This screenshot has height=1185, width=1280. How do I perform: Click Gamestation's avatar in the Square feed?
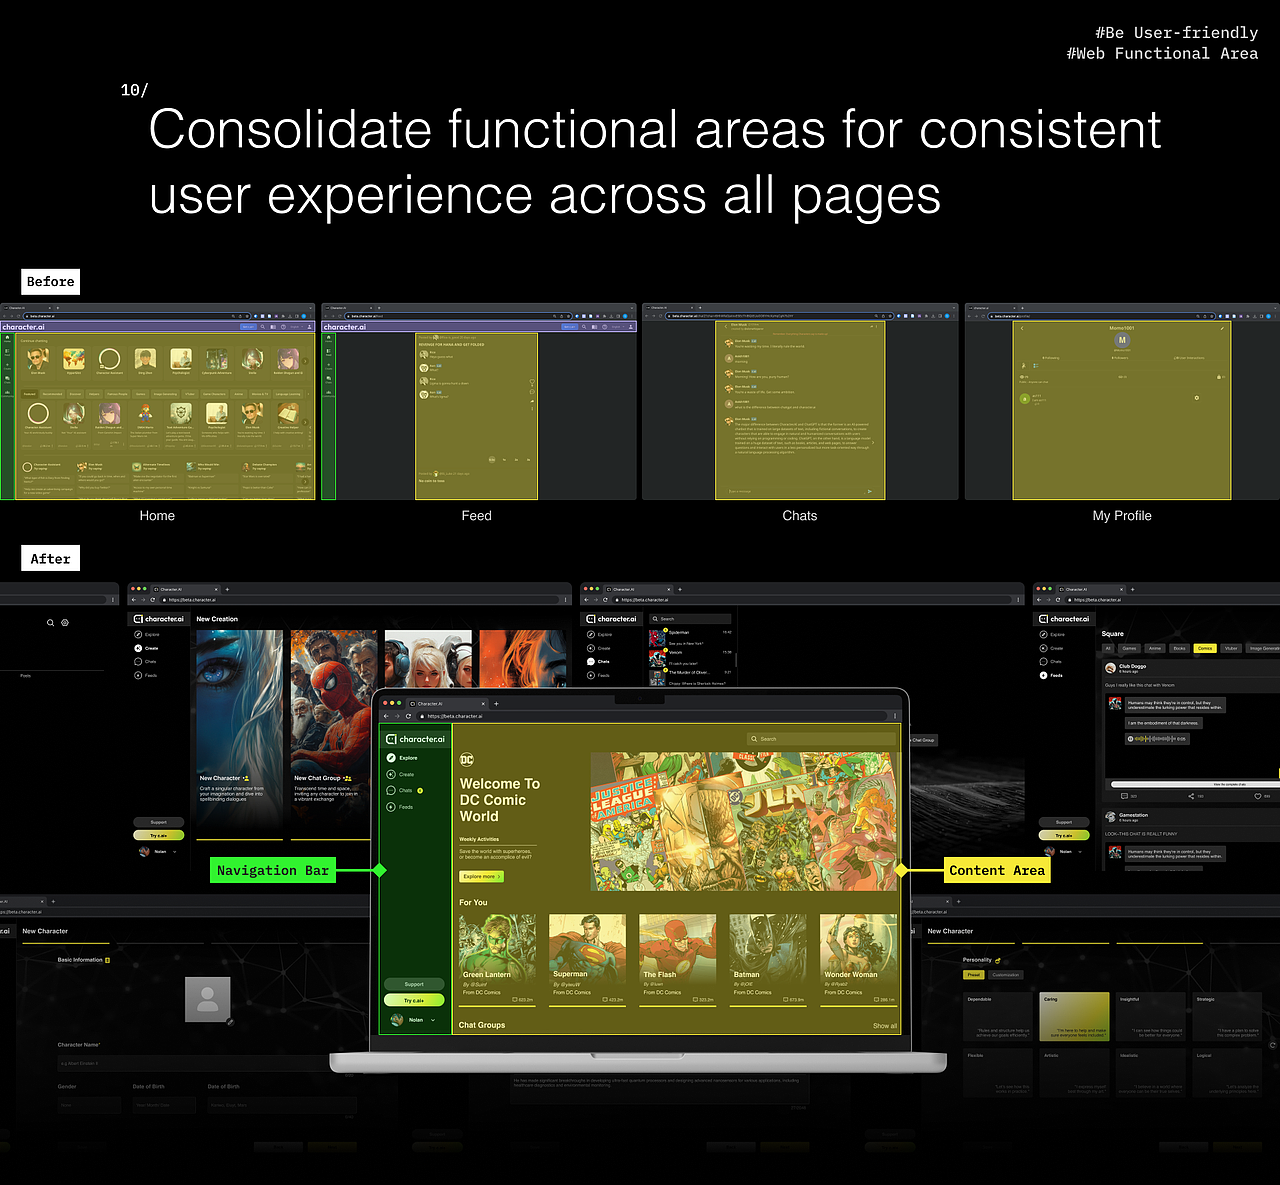(1110, 817)
